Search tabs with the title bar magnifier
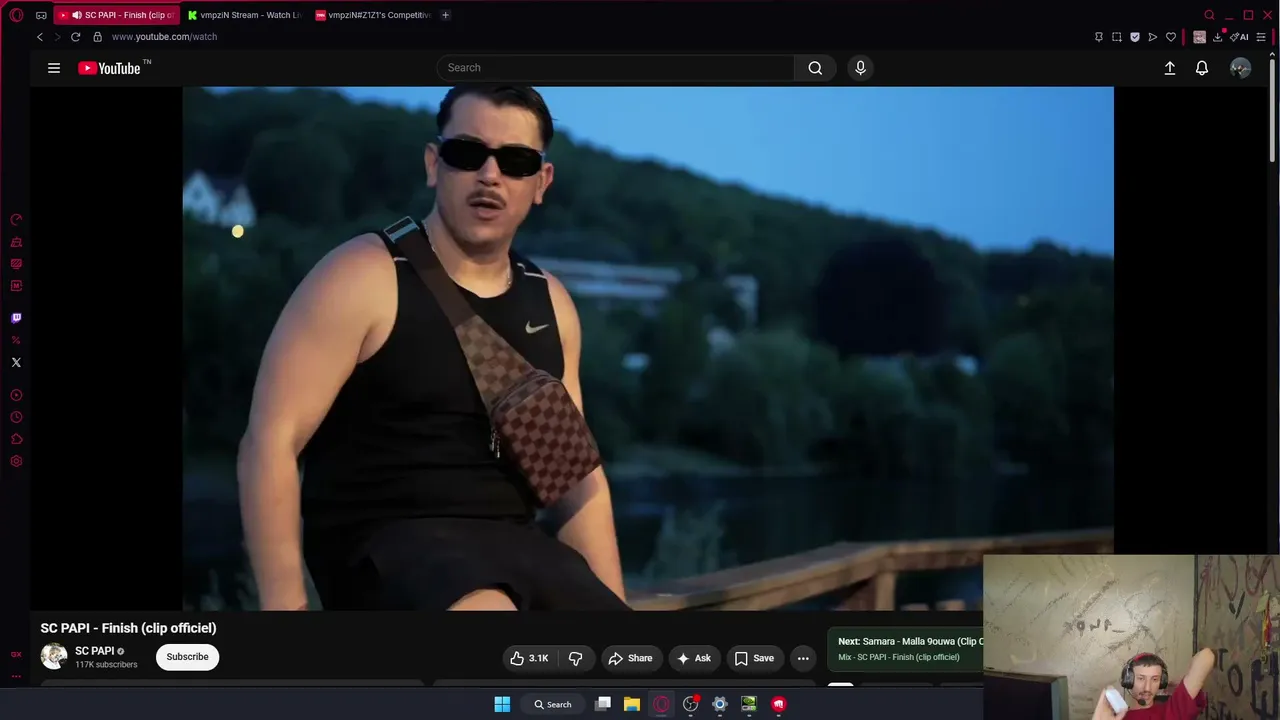This screenshot has width=1280, height=720. click(1209, 15)
